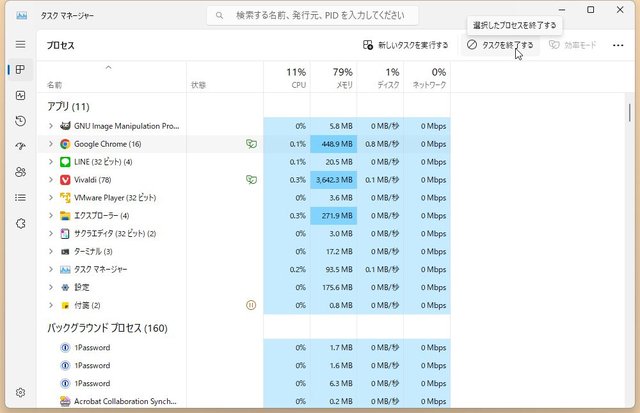Expand the Google Chrome (16) group

click(x=51, y=144)
